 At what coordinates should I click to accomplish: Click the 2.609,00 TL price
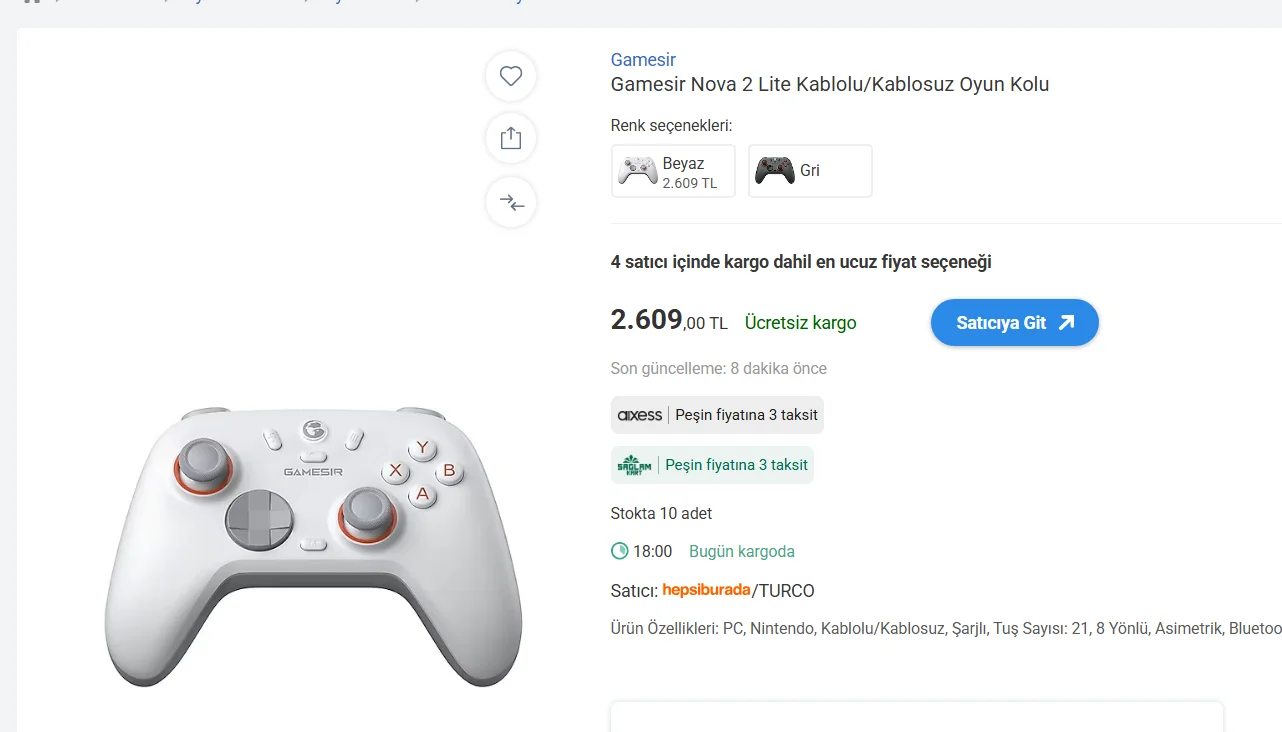tap(668, 321)
